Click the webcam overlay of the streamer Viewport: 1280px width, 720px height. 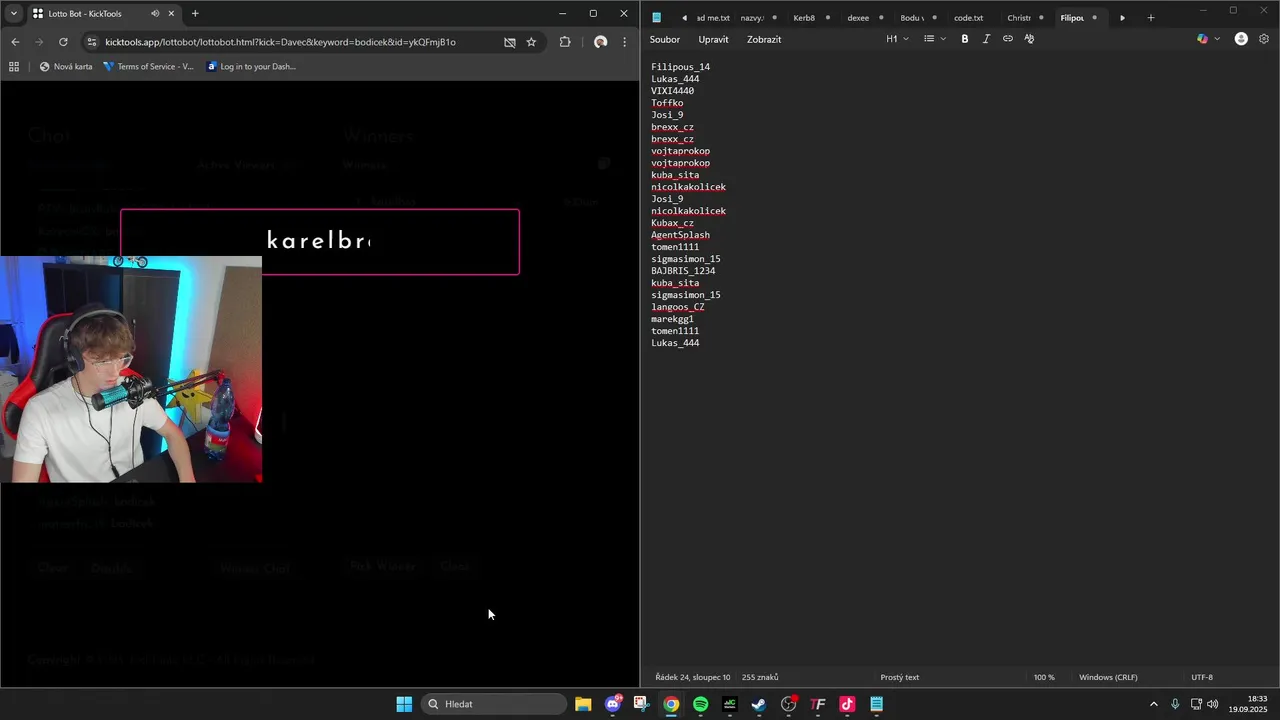point(131,370)
